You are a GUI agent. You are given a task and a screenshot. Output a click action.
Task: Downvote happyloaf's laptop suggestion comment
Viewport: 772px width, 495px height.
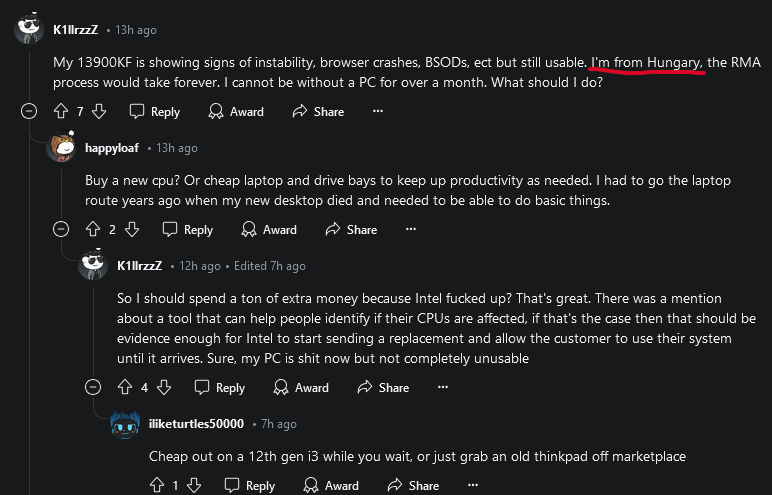pos(131,230)
